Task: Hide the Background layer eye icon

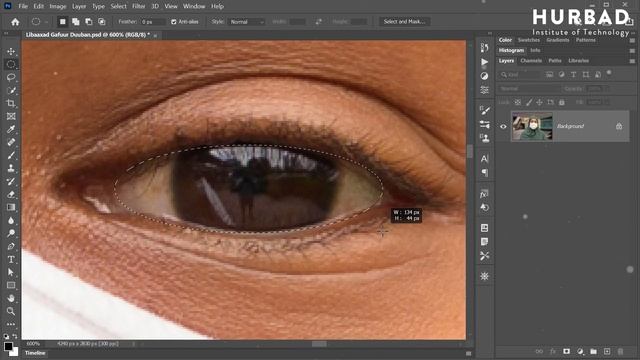Action: [x=503, y=127]
